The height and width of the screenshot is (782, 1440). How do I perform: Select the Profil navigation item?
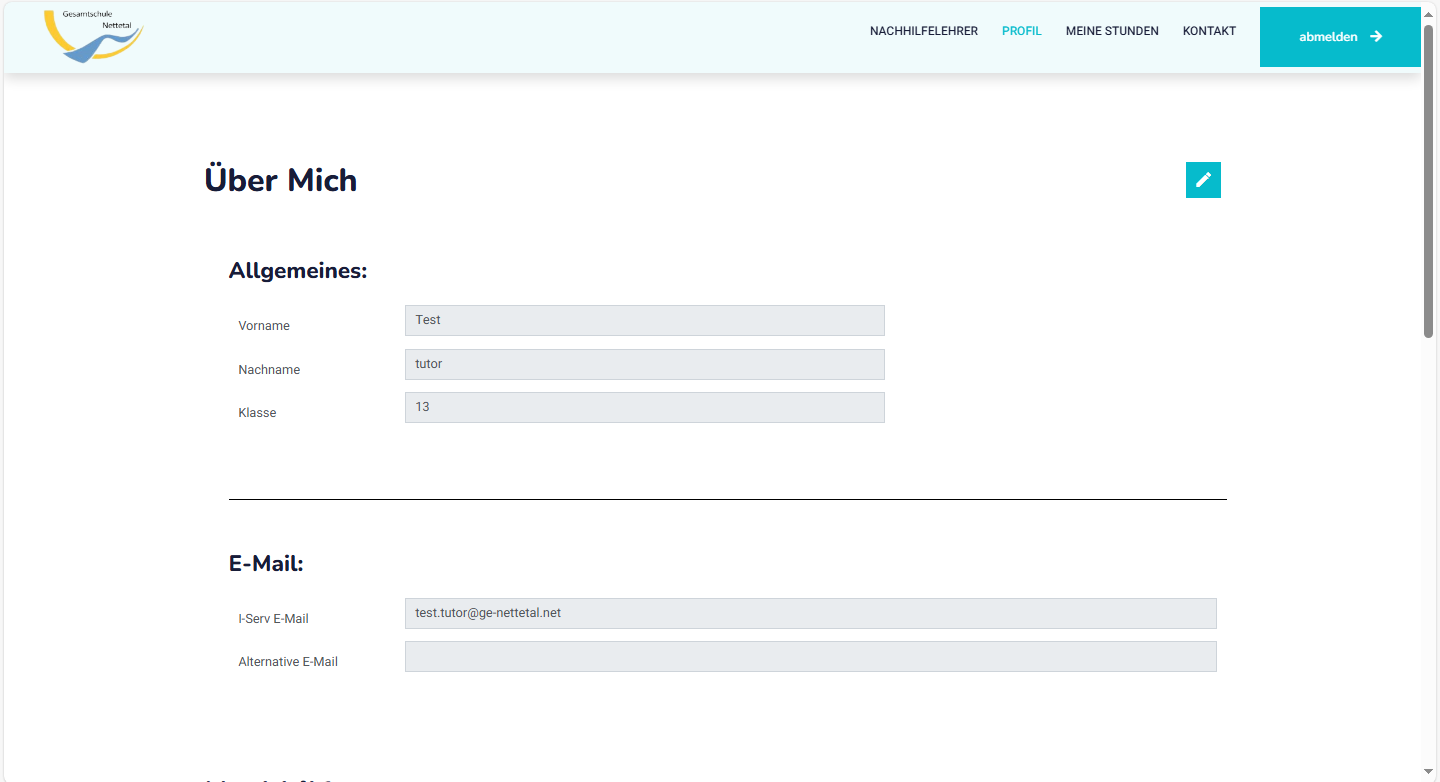[x=1021, y=31]
